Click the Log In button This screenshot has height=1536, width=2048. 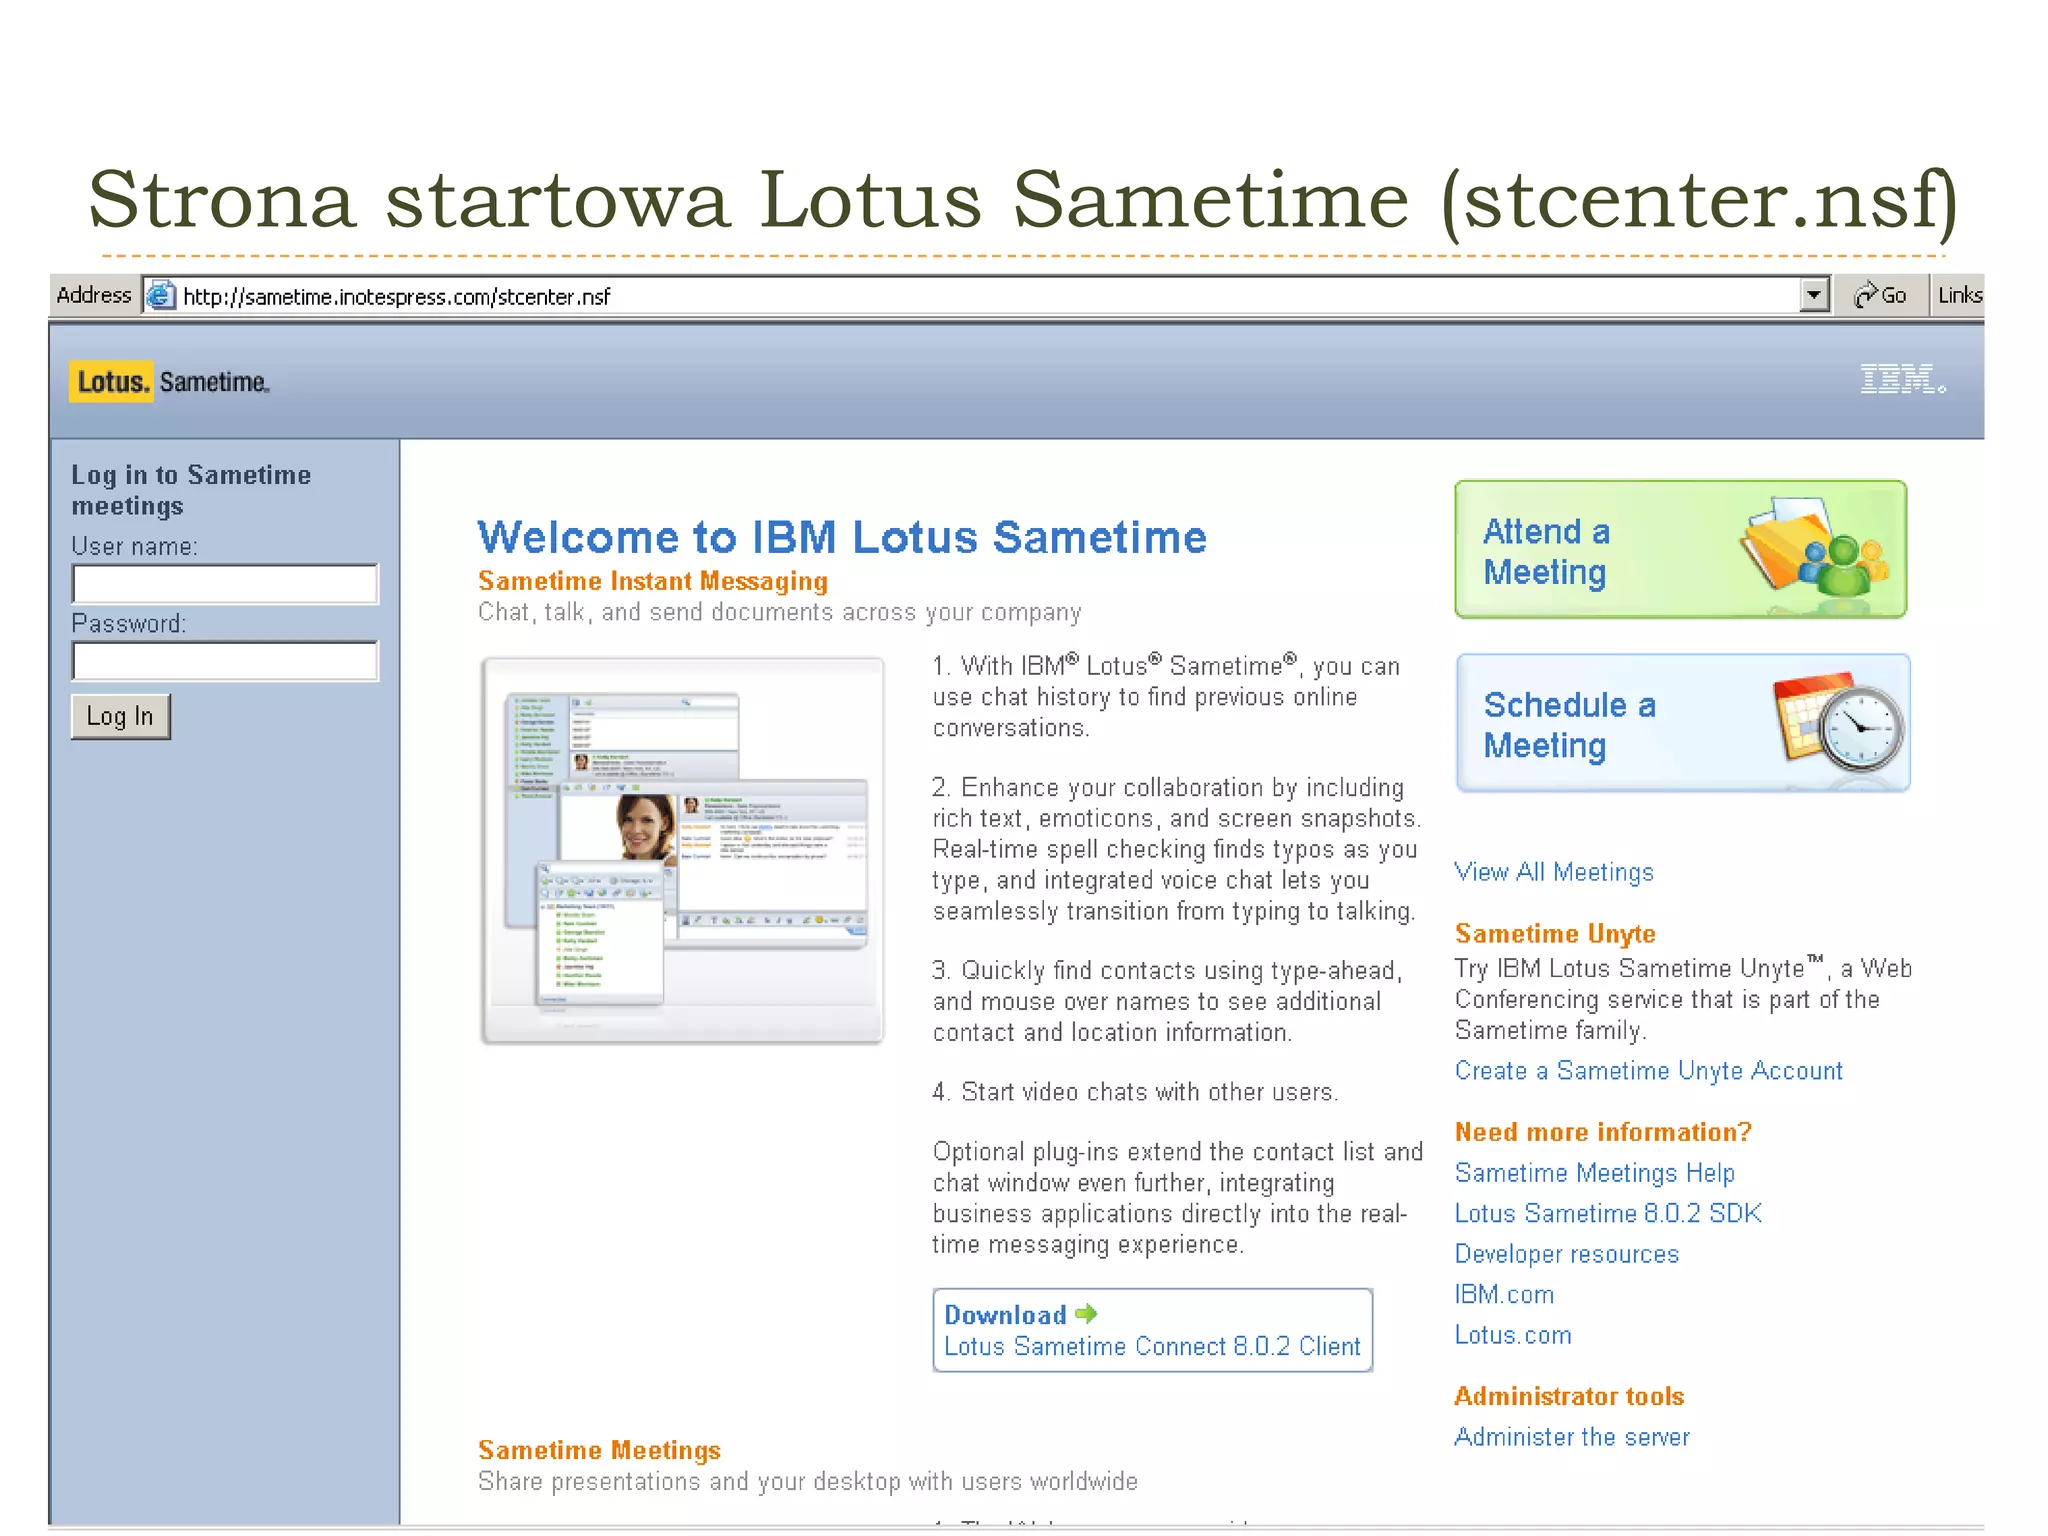[120, 716]
